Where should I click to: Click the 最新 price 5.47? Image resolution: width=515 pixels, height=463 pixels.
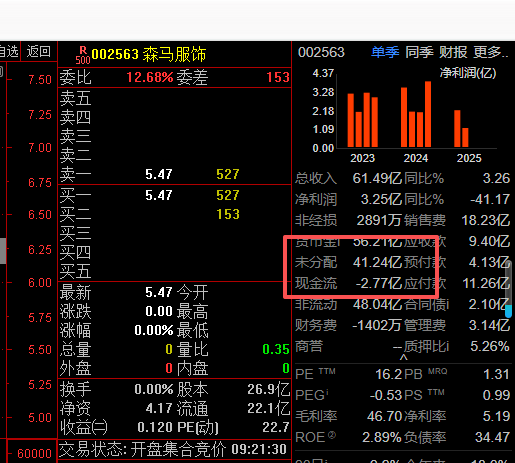click(x=159, y=292)
